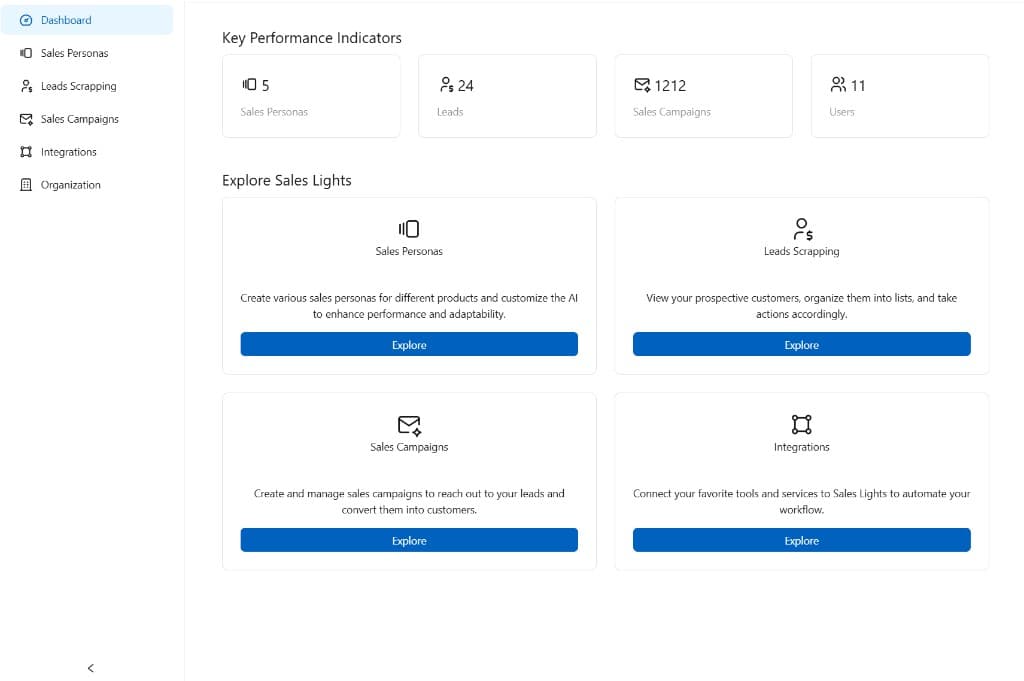Select Leads Scrapping in the sidebar menu
The height and width of the screenshot is (681, 1024).
tap(78, 86)
